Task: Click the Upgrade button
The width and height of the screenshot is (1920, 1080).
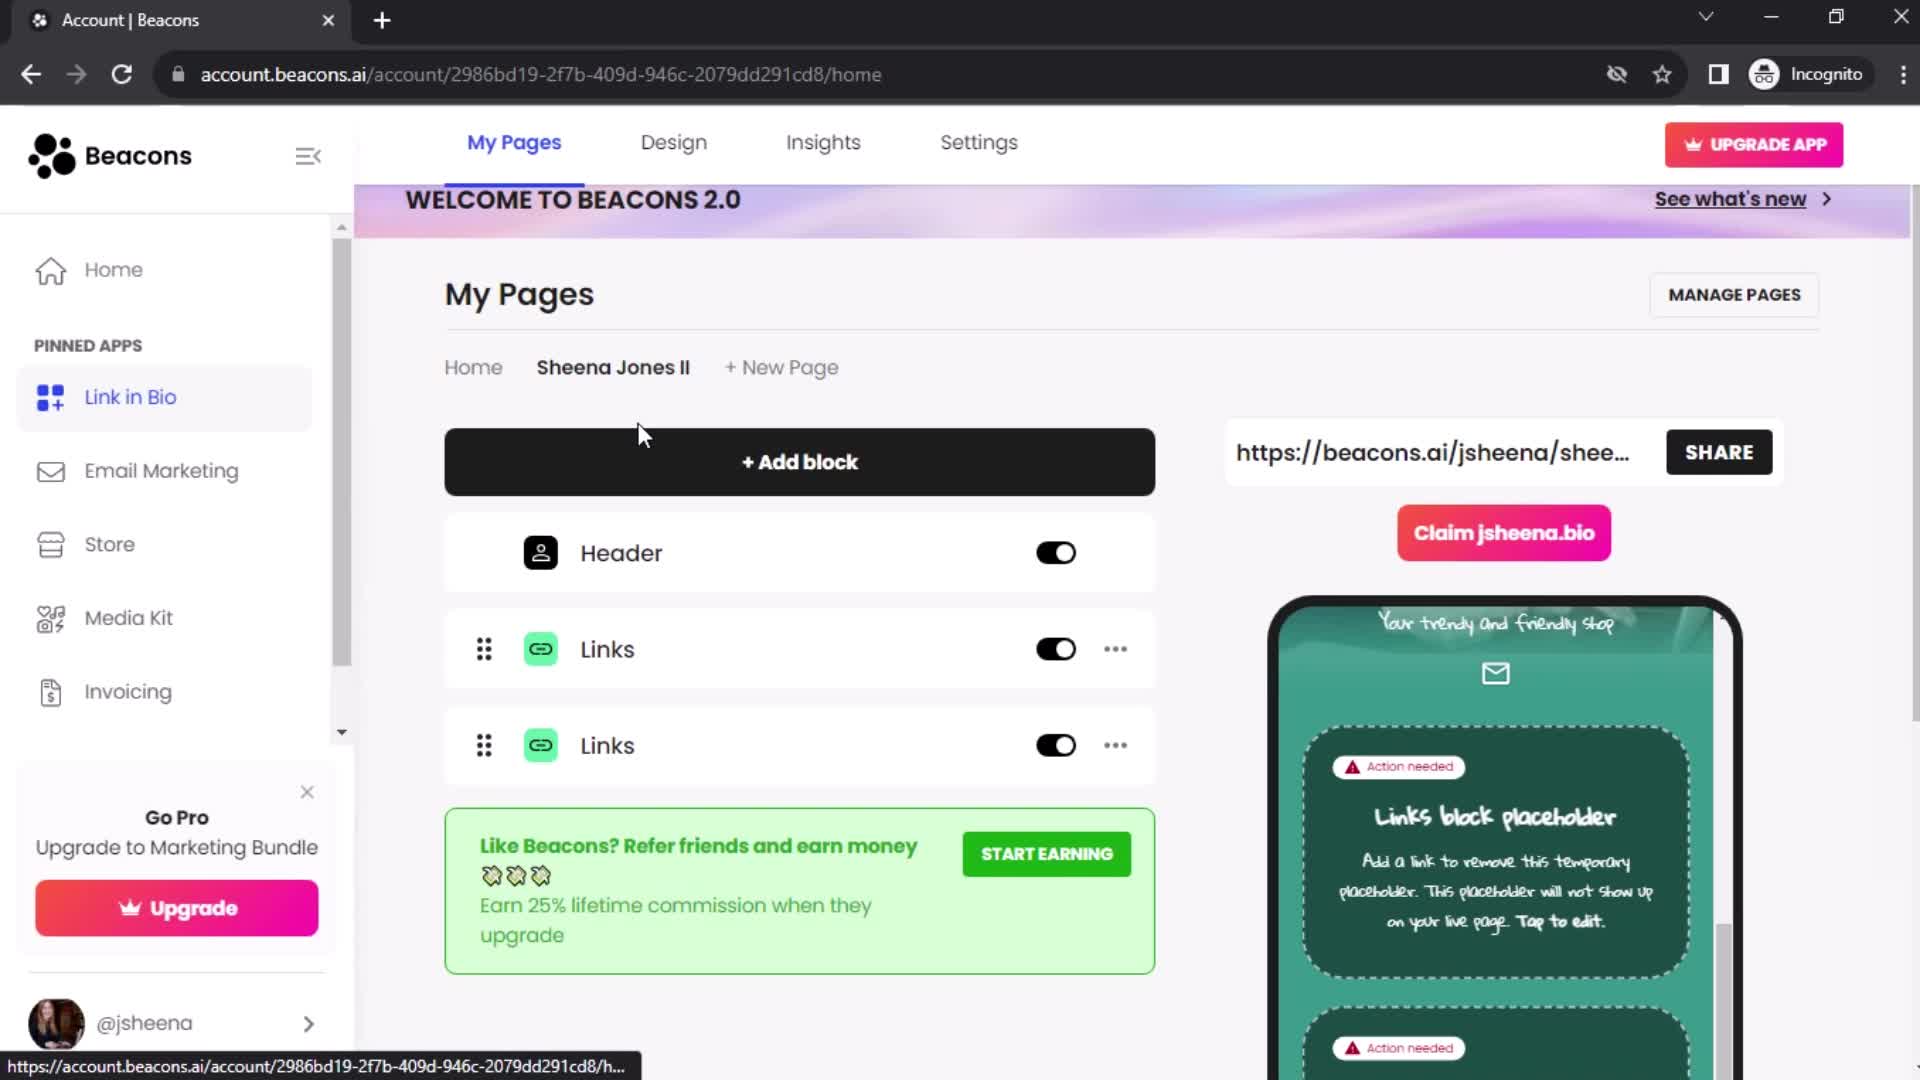Action: coord(177,909)
